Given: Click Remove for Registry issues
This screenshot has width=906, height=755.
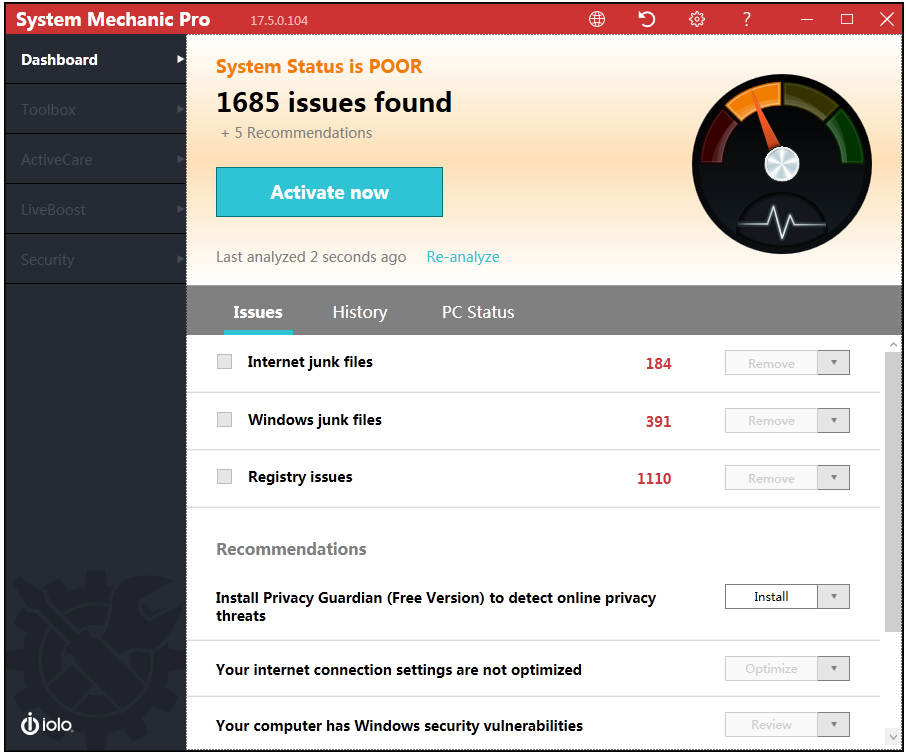Looking at the screenshot, I should (x=771, y=478).
